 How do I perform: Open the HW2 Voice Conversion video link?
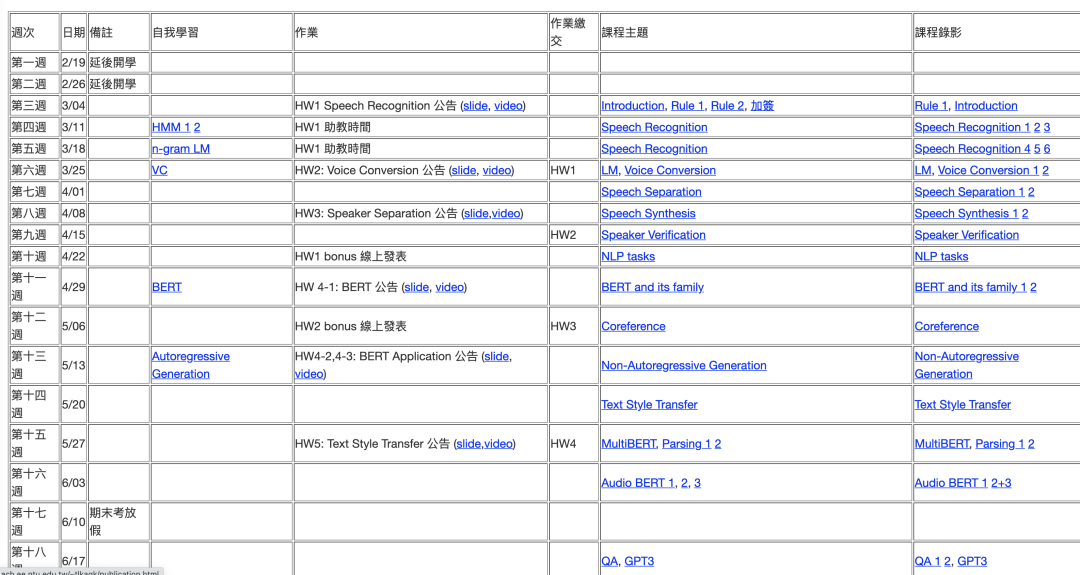coord(497,170)
